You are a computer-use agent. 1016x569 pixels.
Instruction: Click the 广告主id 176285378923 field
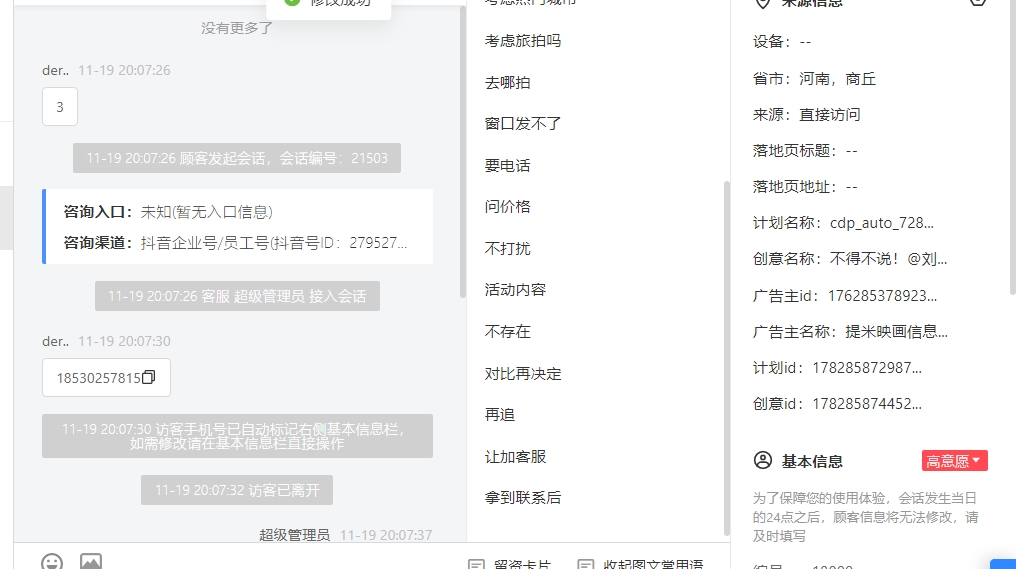845,296
